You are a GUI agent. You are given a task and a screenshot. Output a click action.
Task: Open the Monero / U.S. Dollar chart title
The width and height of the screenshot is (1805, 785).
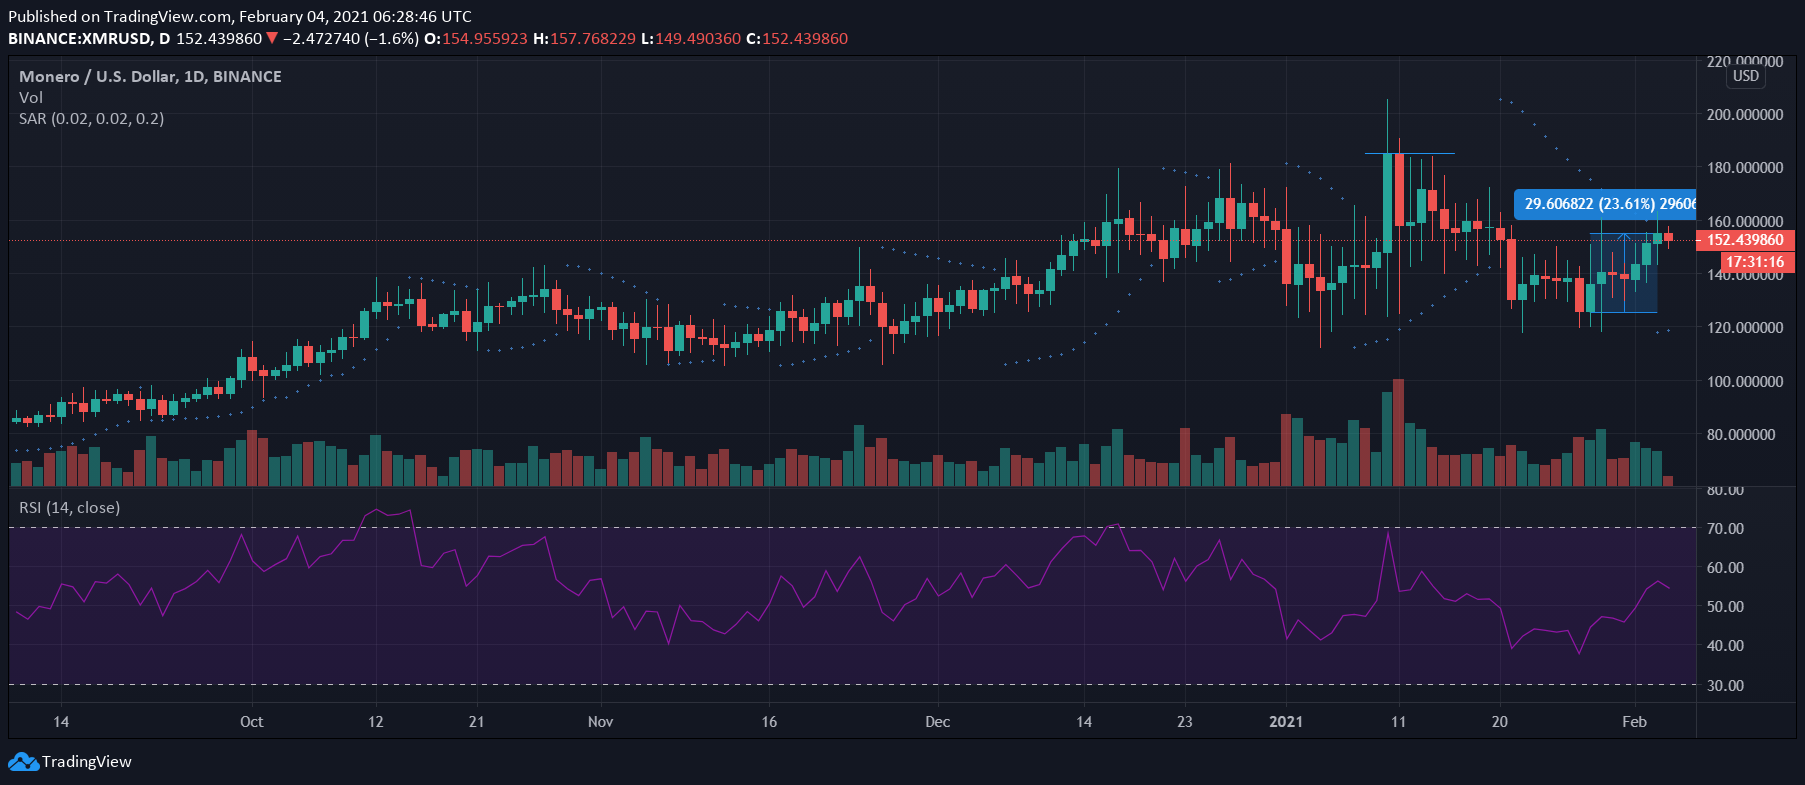click(x=150, y=76)
